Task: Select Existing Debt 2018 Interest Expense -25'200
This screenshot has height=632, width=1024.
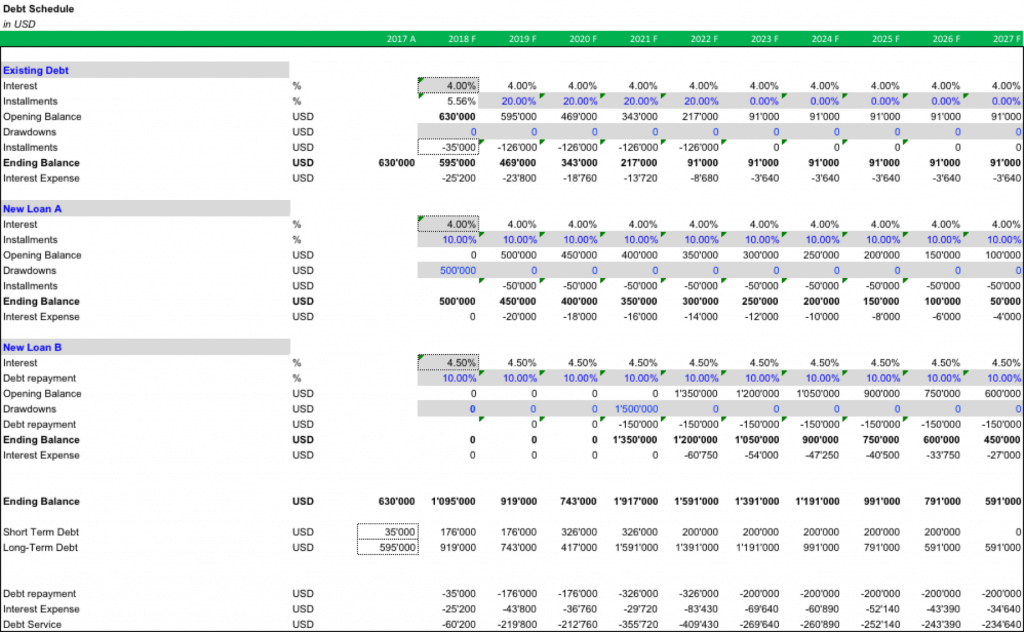Action: point(458,178)
